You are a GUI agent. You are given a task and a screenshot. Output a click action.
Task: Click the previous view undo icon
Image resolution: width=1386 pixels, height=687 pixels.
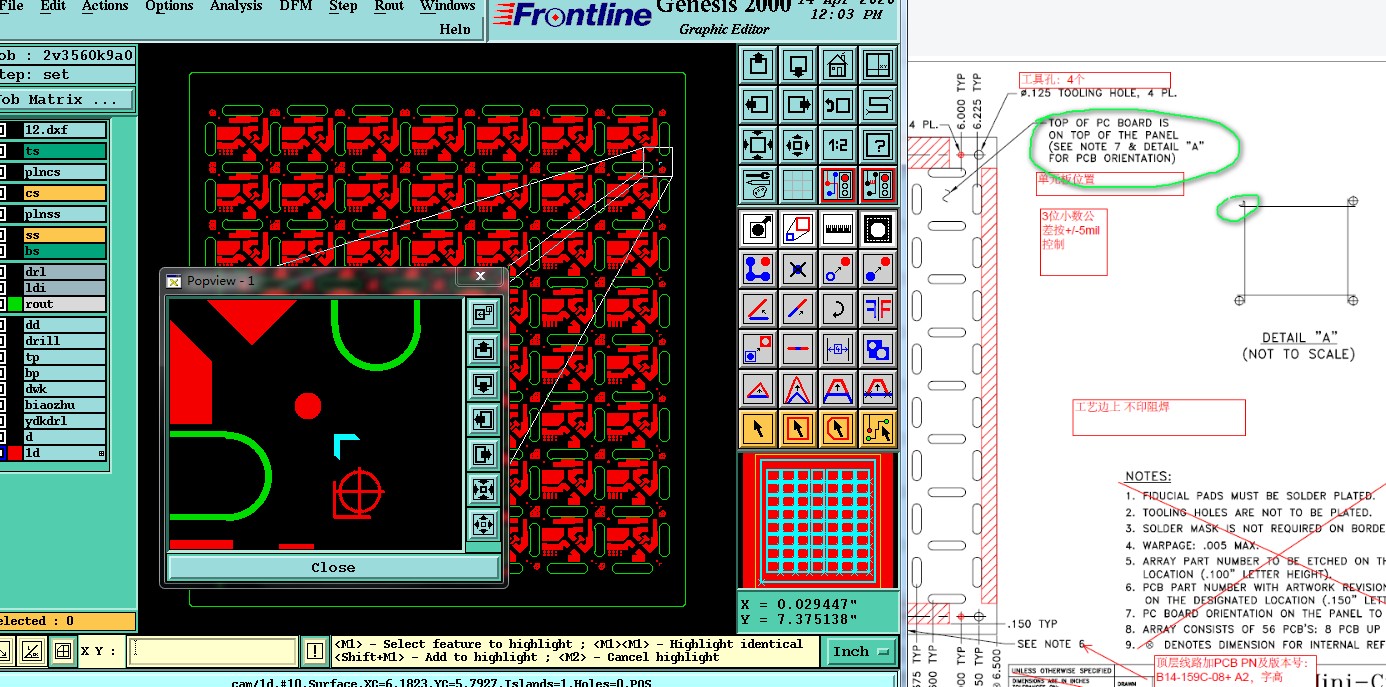838,105
